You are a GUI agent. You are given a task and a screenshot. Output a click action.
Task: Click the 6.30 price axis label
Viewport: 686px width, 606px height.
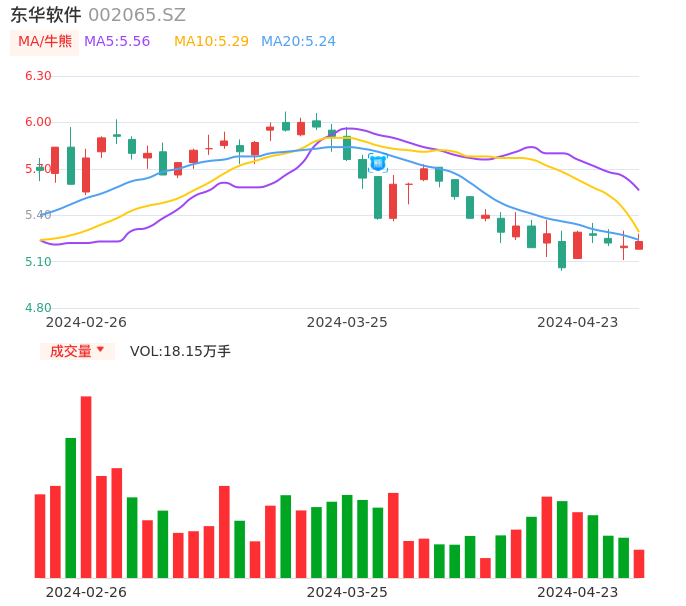tap(38, 76)
